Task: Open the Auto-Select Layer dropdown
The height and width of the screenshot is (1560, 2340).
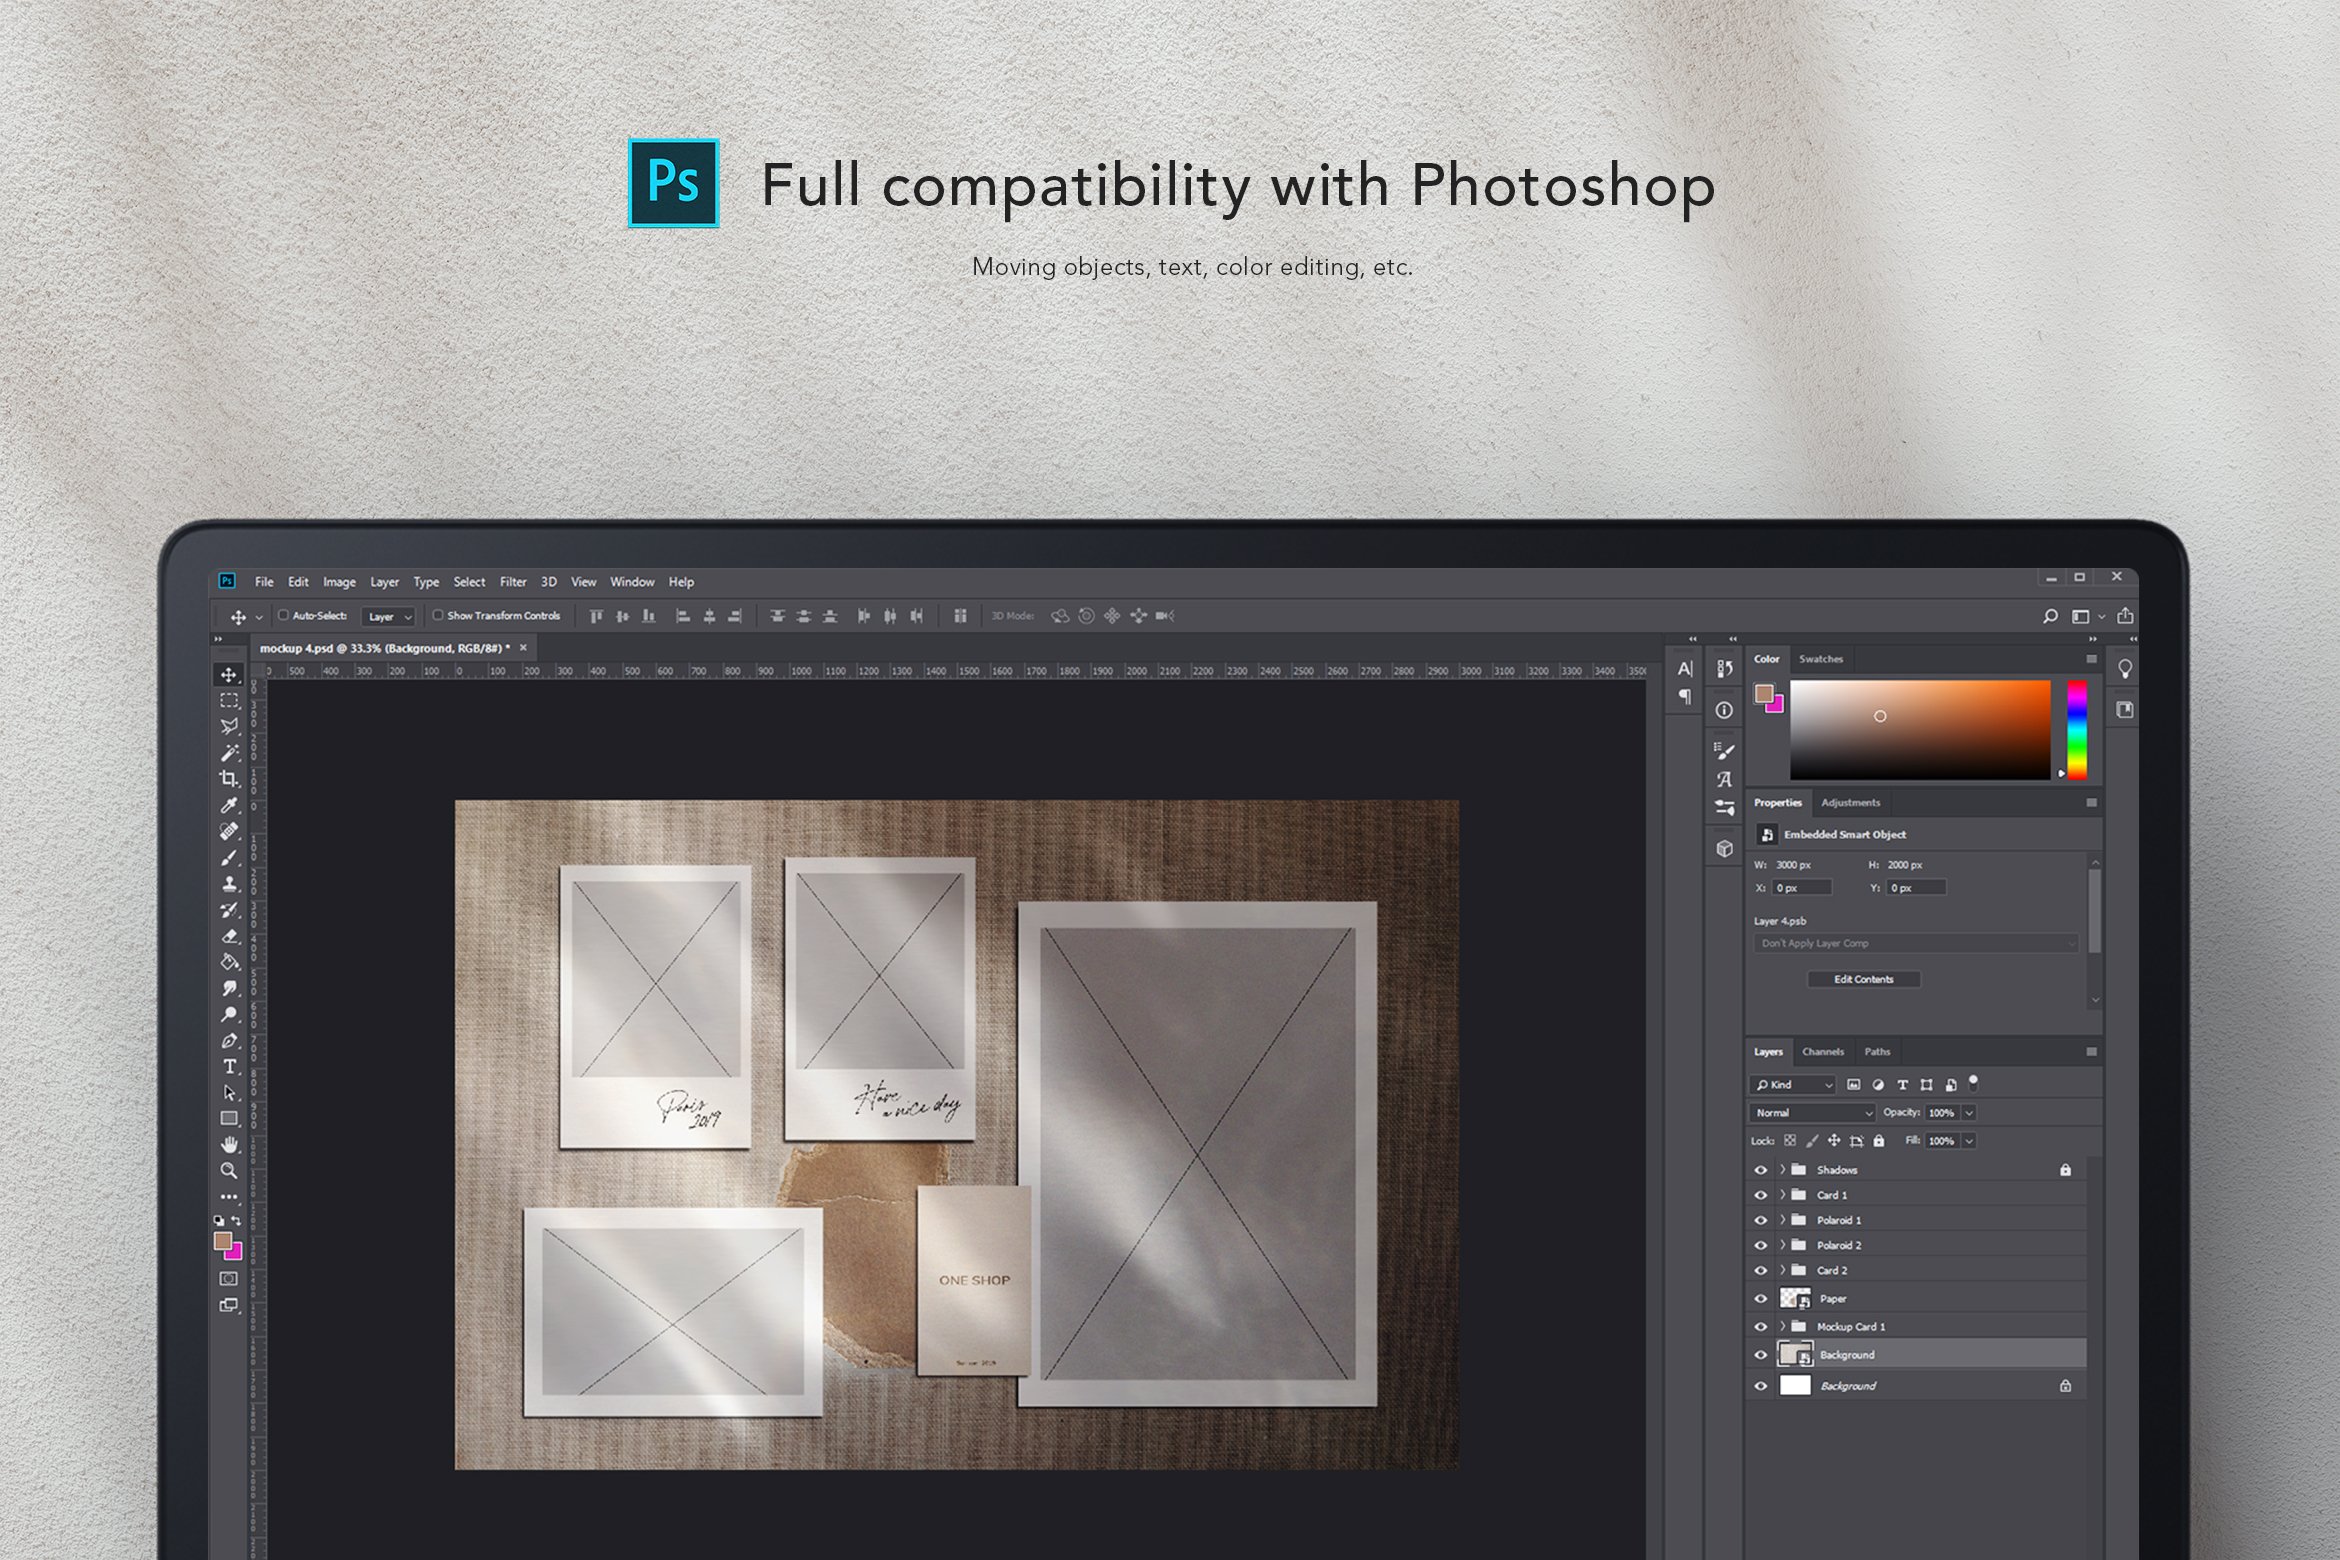Action: [x=388, y=617]
